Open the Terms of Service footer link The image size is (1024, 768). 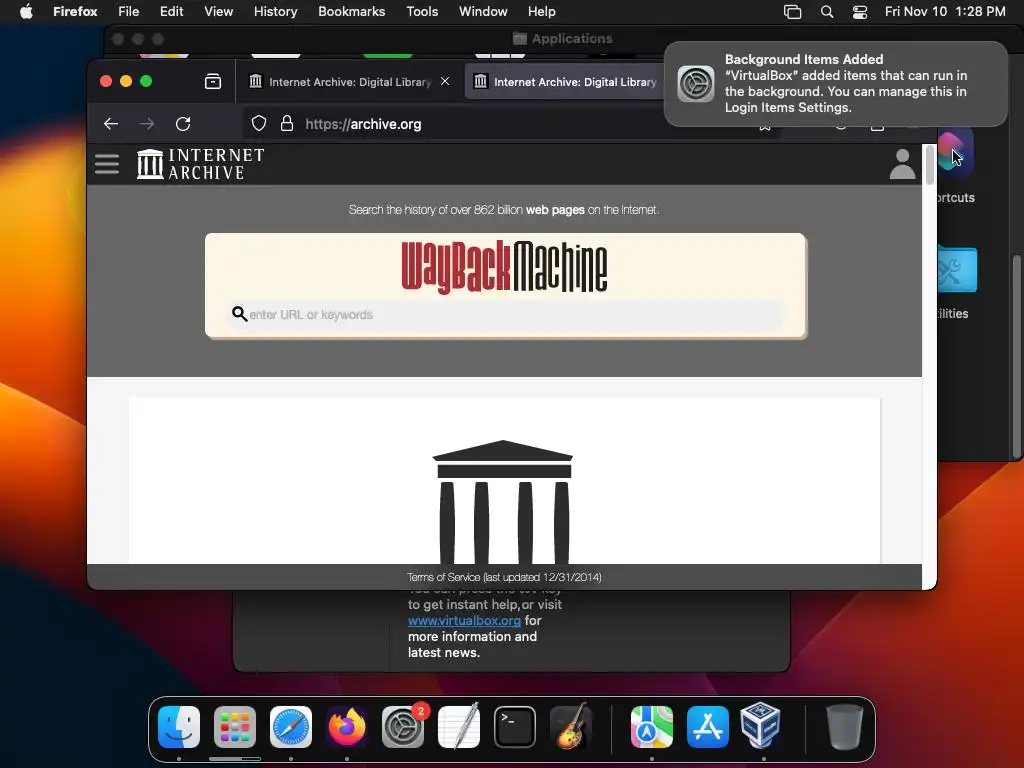[504, 577]
